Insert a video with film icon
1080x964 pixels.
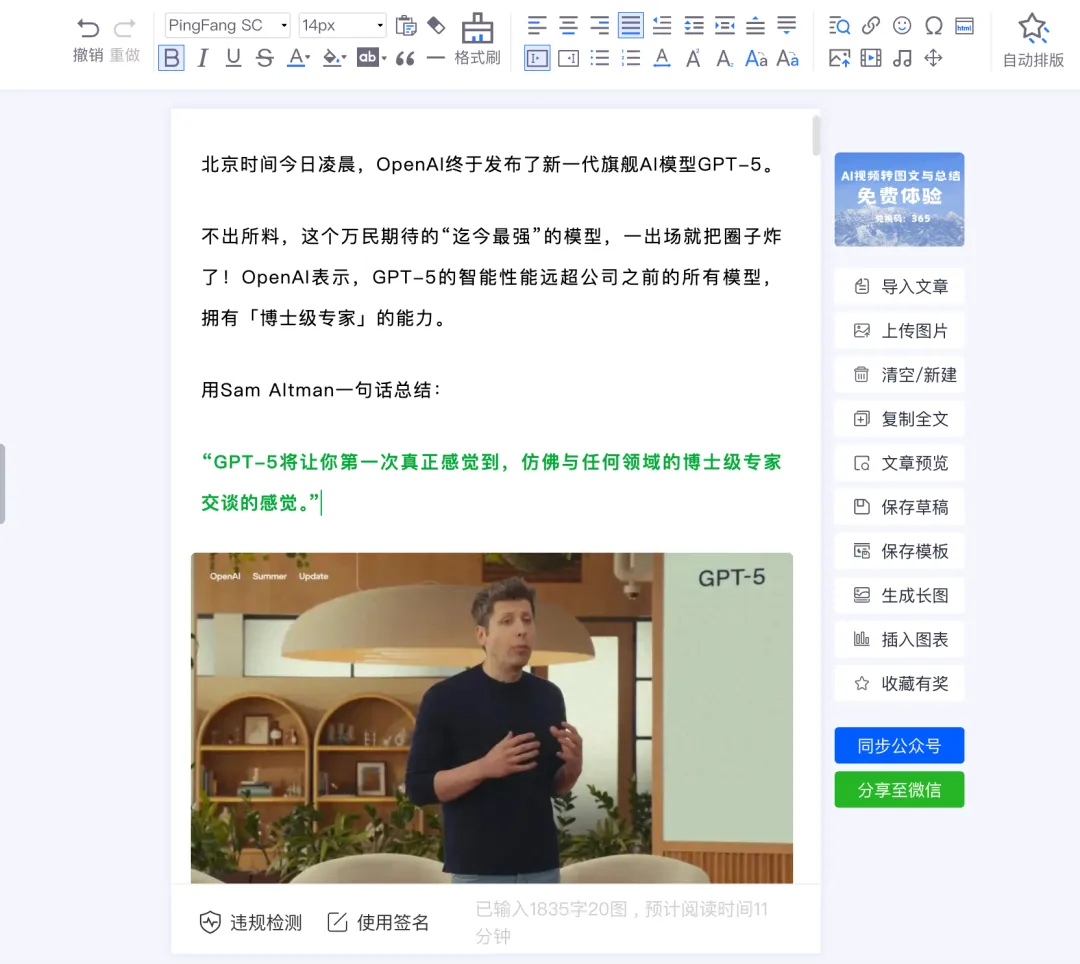pyautogui.click(x=871, y=58)
